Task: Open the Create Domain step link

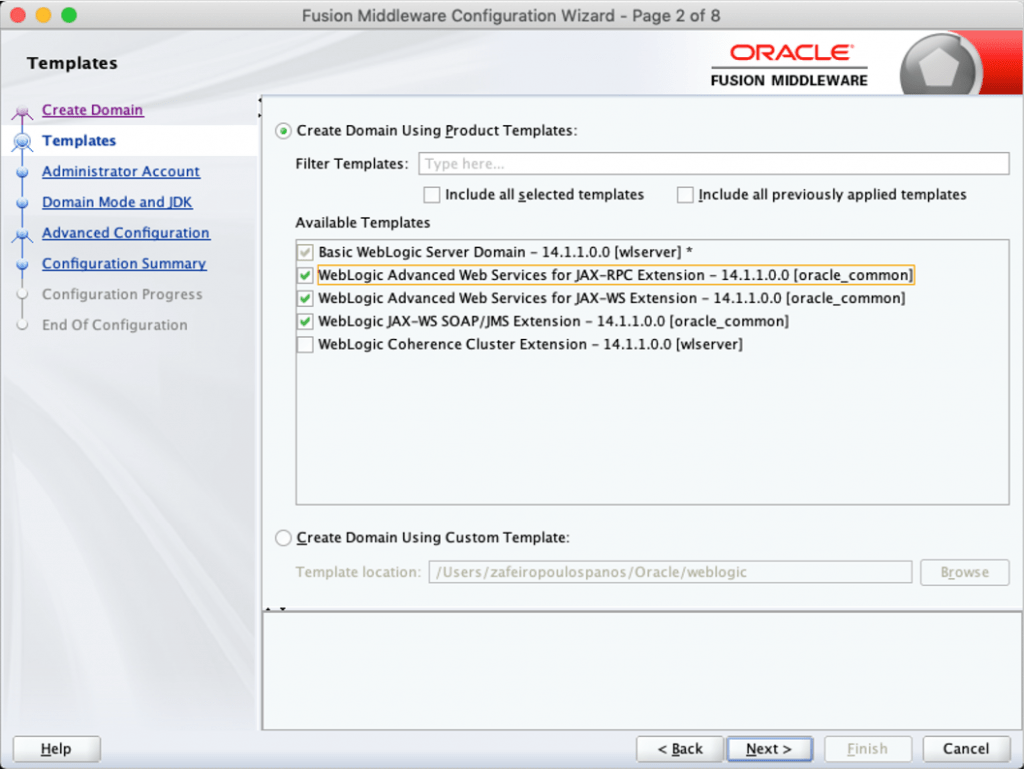Action: click(x=92, y=110)
